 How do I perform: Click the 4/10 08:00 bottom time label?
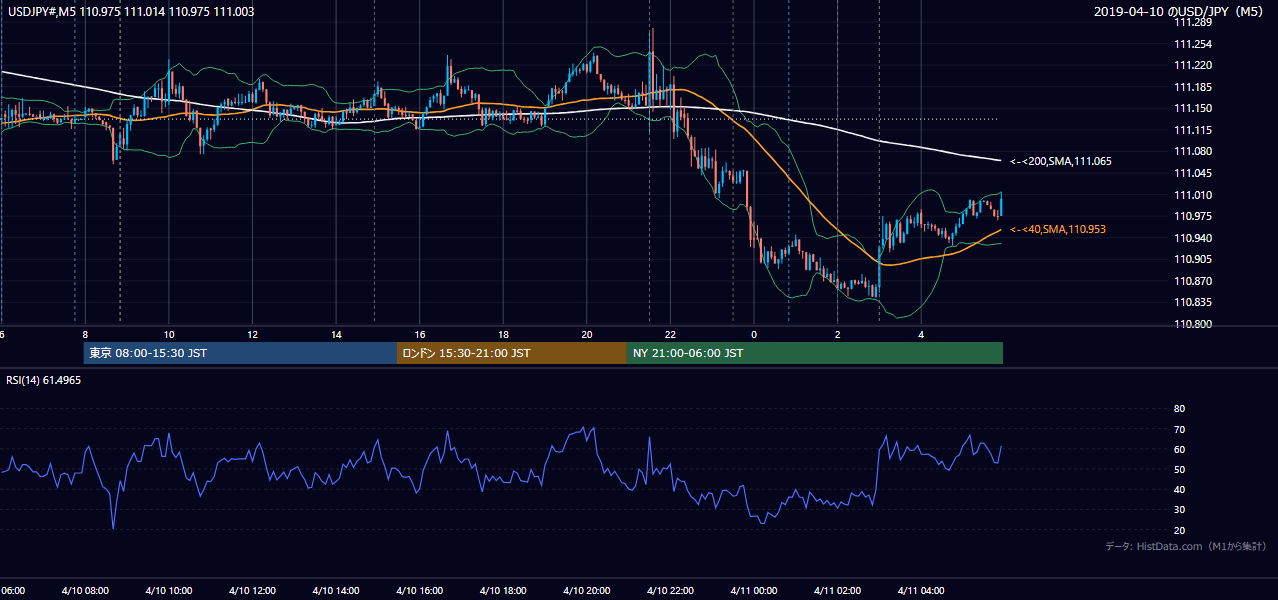[83, 591]
